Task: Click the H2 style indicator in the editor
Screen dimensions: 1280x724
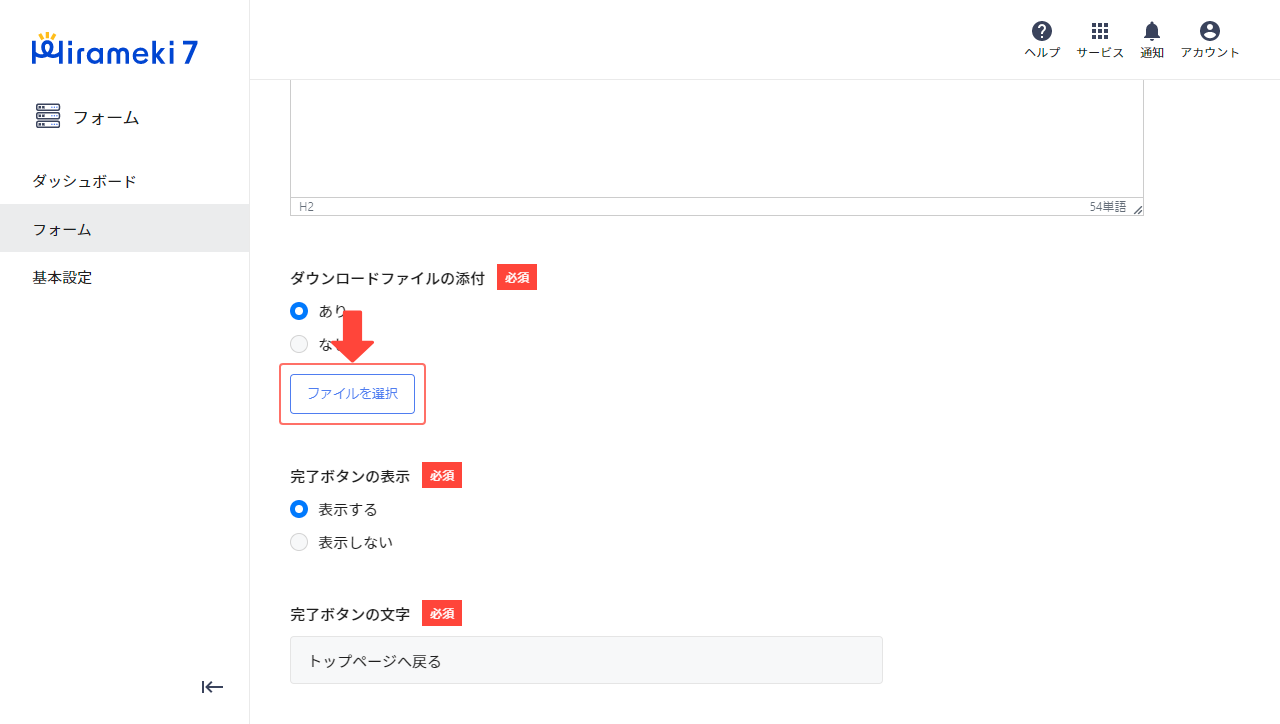Action: [303, 206]
